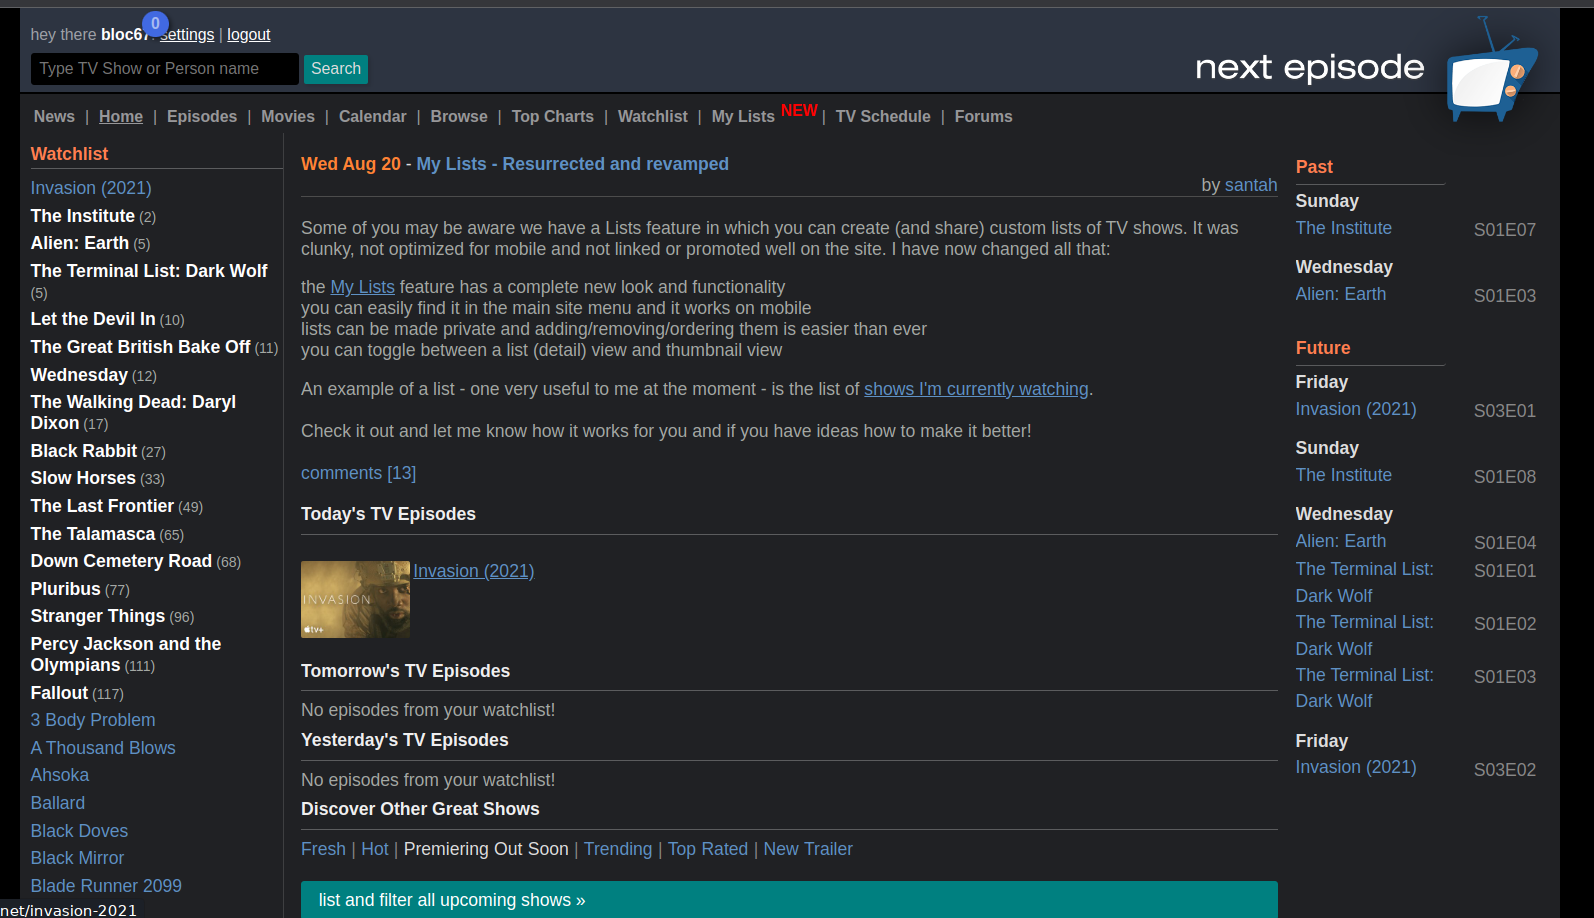1594x918 pixels.
Task: Open the Movies menu item
Action: pyautogui.click(x=288, y=117)
